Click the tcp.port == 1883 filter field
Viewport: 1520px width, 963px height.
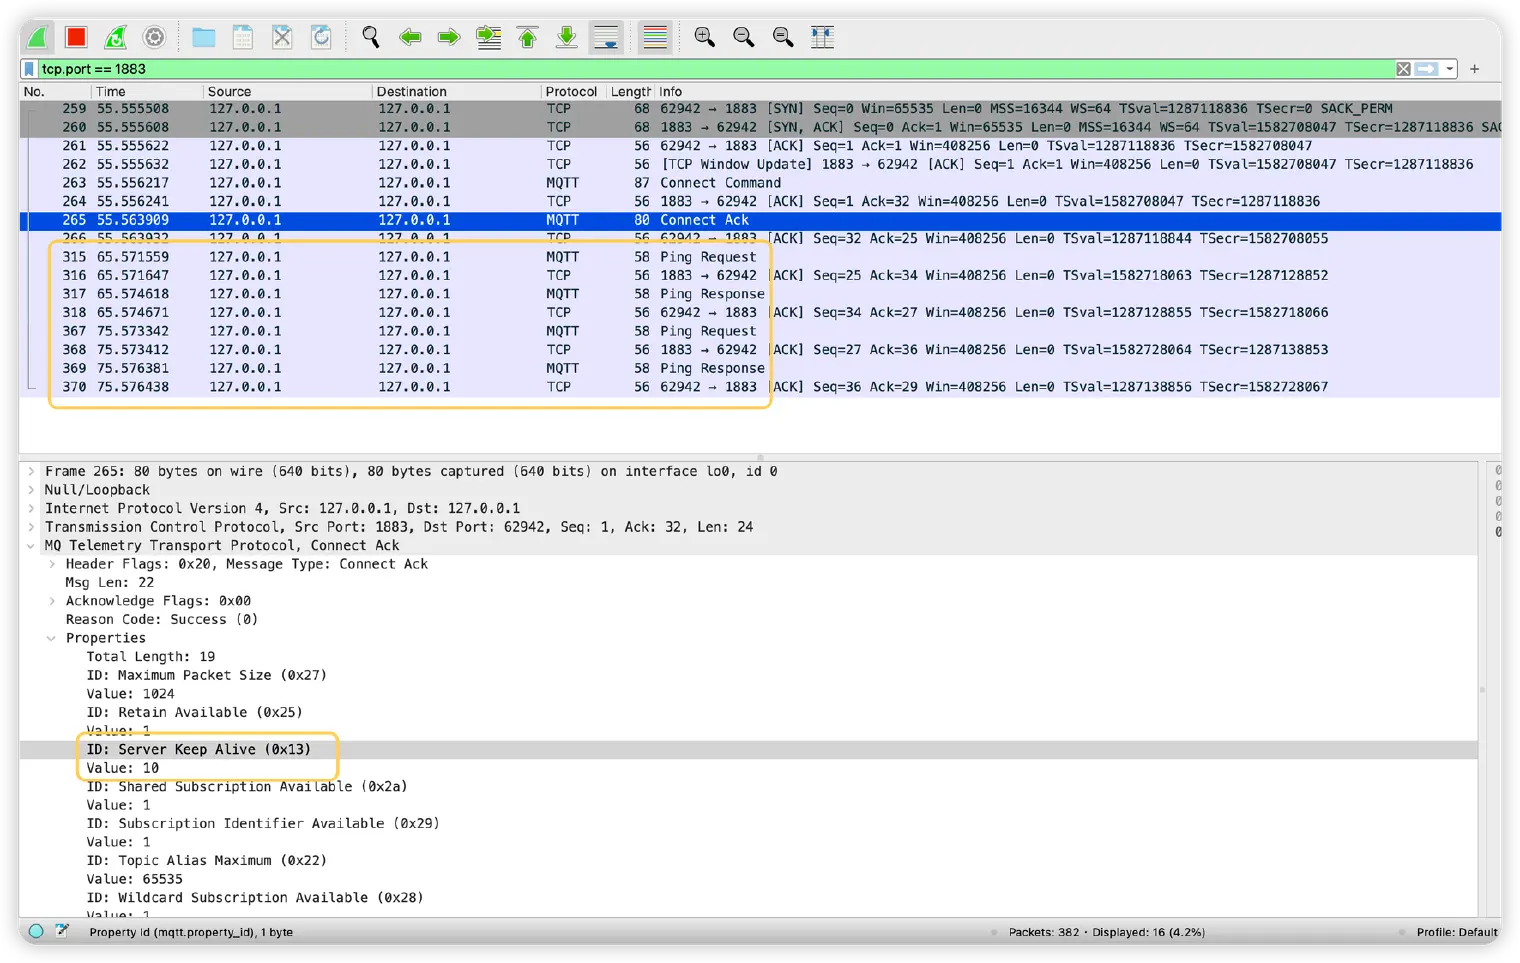click(715, 69)
